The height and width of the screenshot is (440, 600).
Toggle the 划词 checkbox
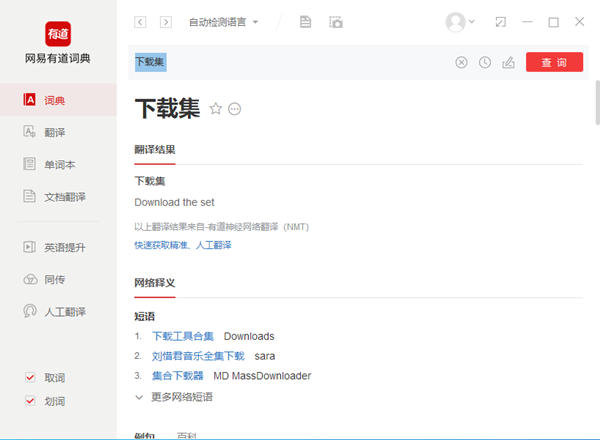[30, 401]
